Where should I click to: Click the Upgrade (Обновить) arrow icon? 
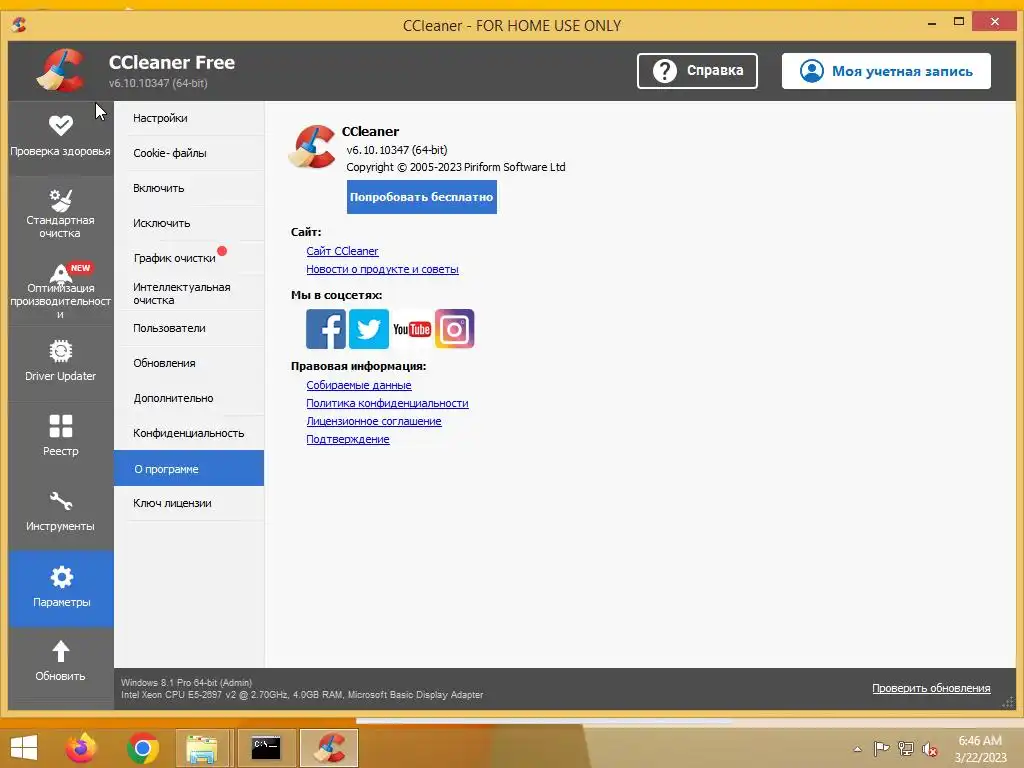tap(61, 651)
